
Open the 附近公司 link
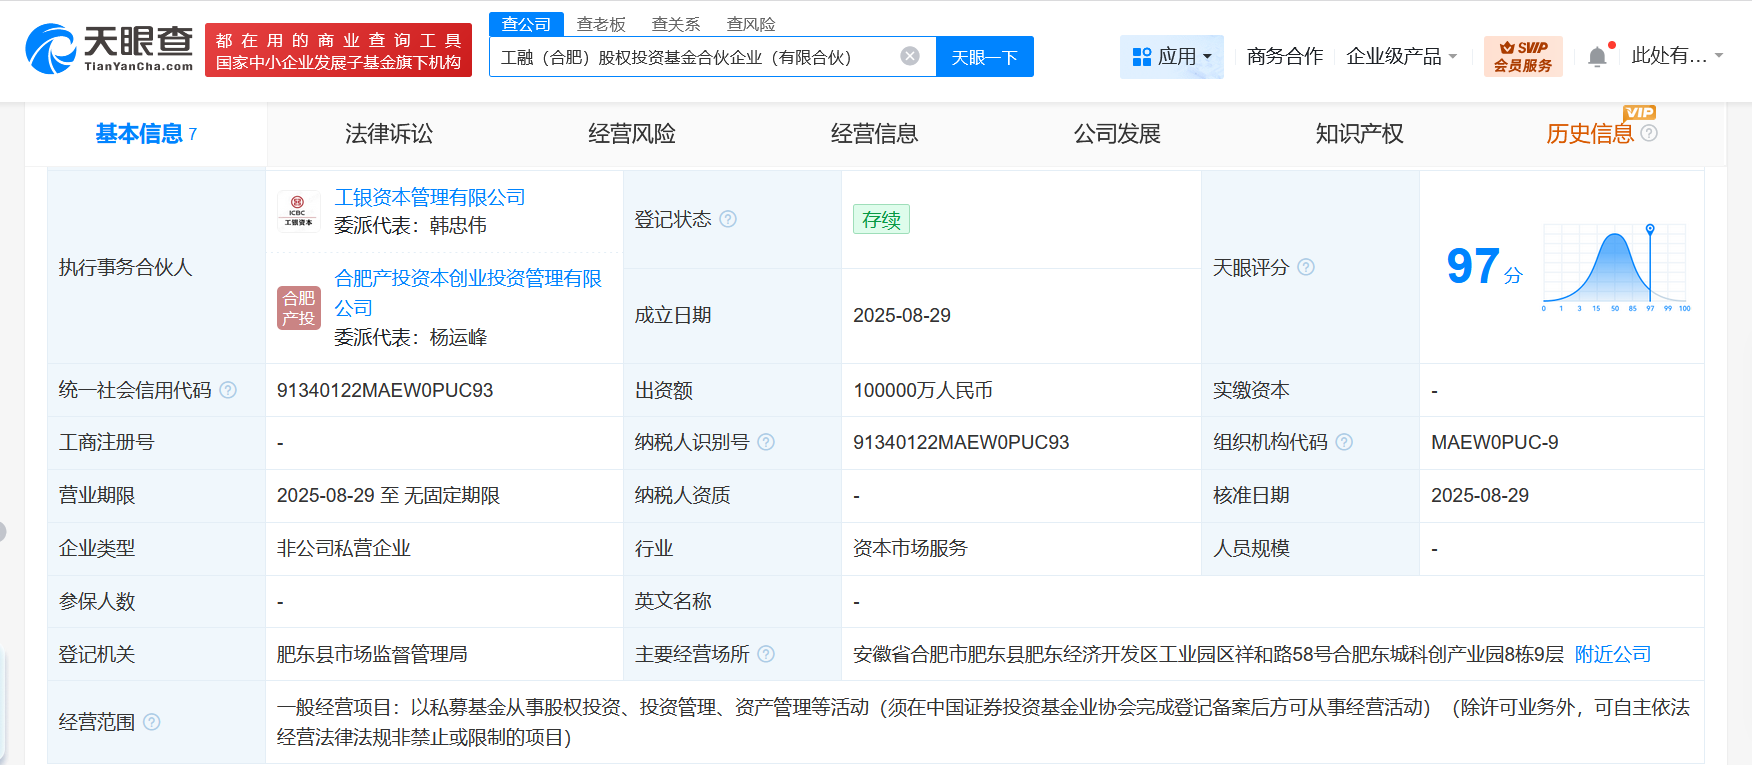pyautogui.click(x=1612, y=654)
